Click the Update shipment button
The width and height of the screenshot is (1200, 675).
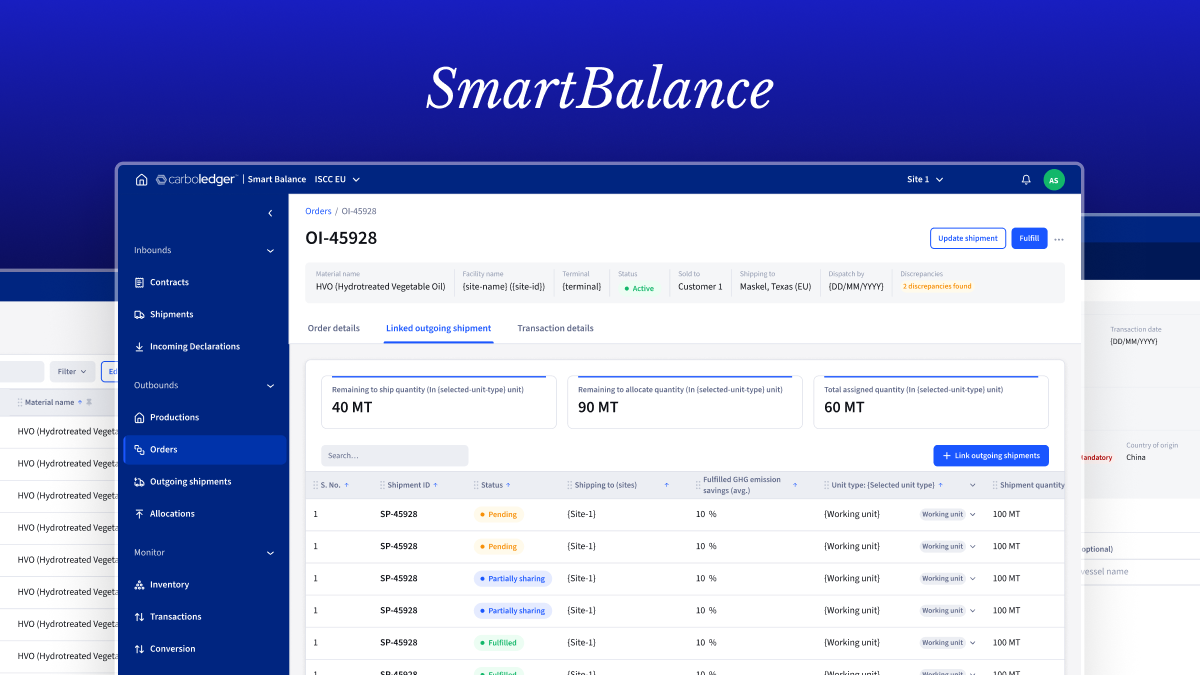coord(968,238)
